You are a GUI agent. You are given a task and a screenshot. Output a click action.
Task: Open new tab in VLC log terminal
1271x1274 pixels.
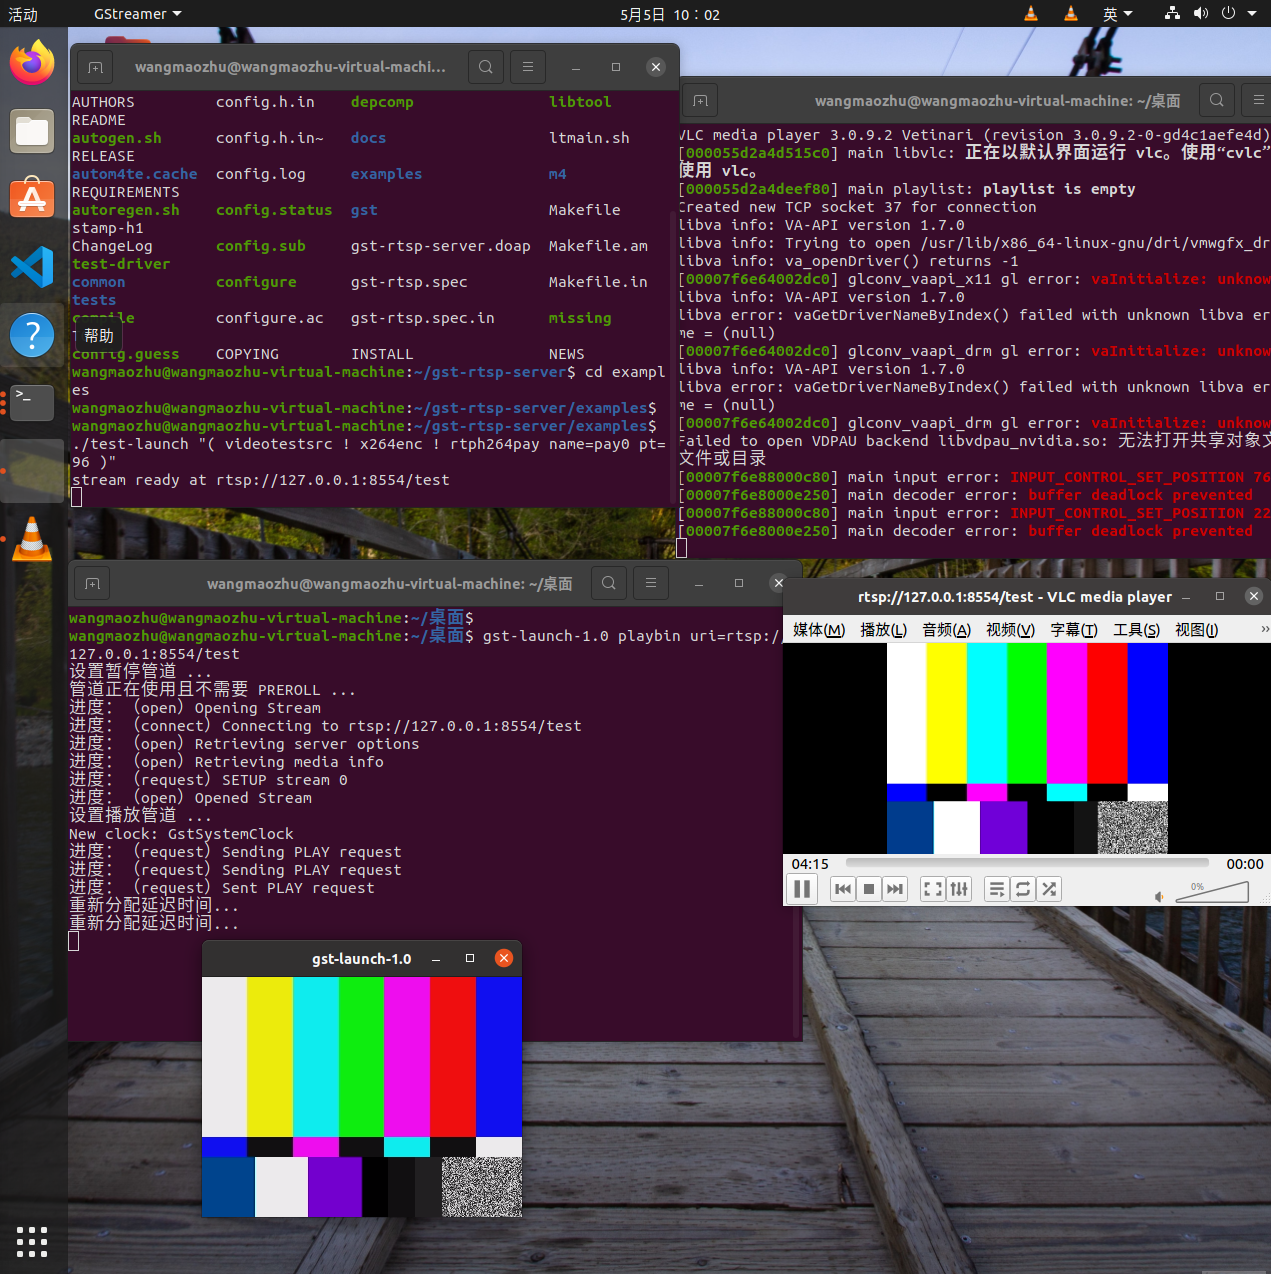click(700, 100)
